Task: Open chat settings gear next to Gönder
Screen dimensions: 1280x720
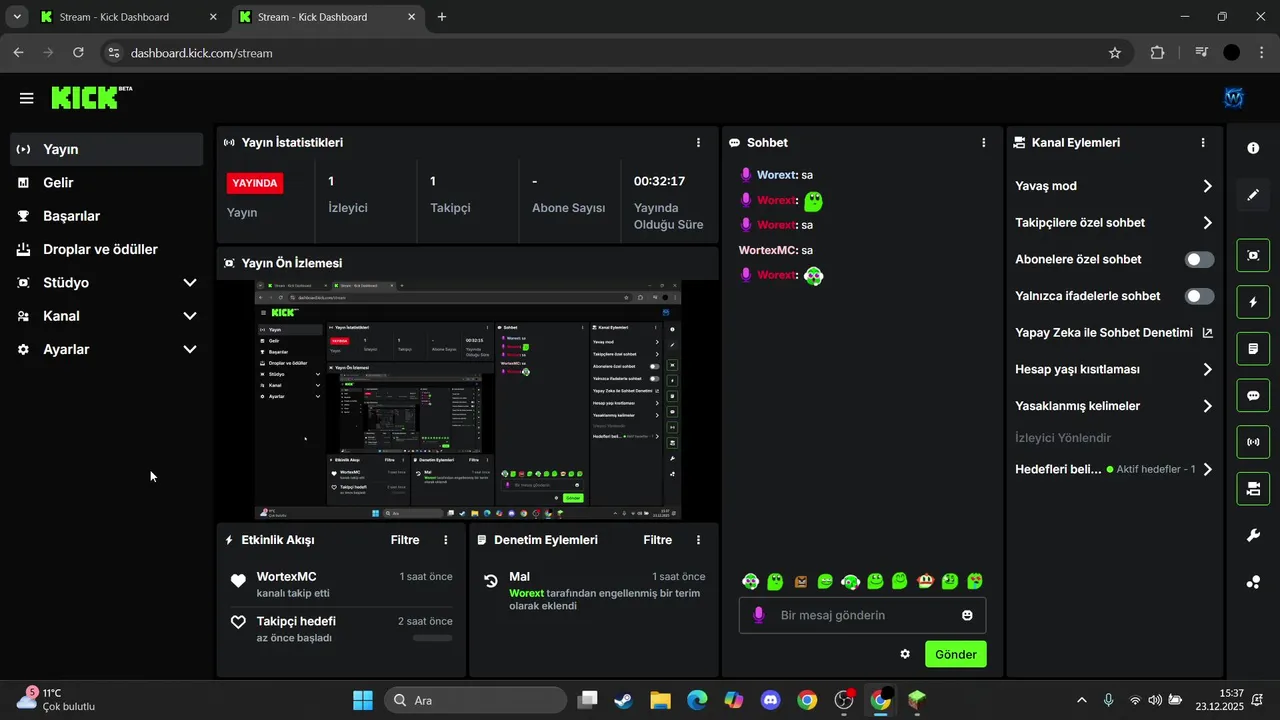Action: [x=905, y=654]
